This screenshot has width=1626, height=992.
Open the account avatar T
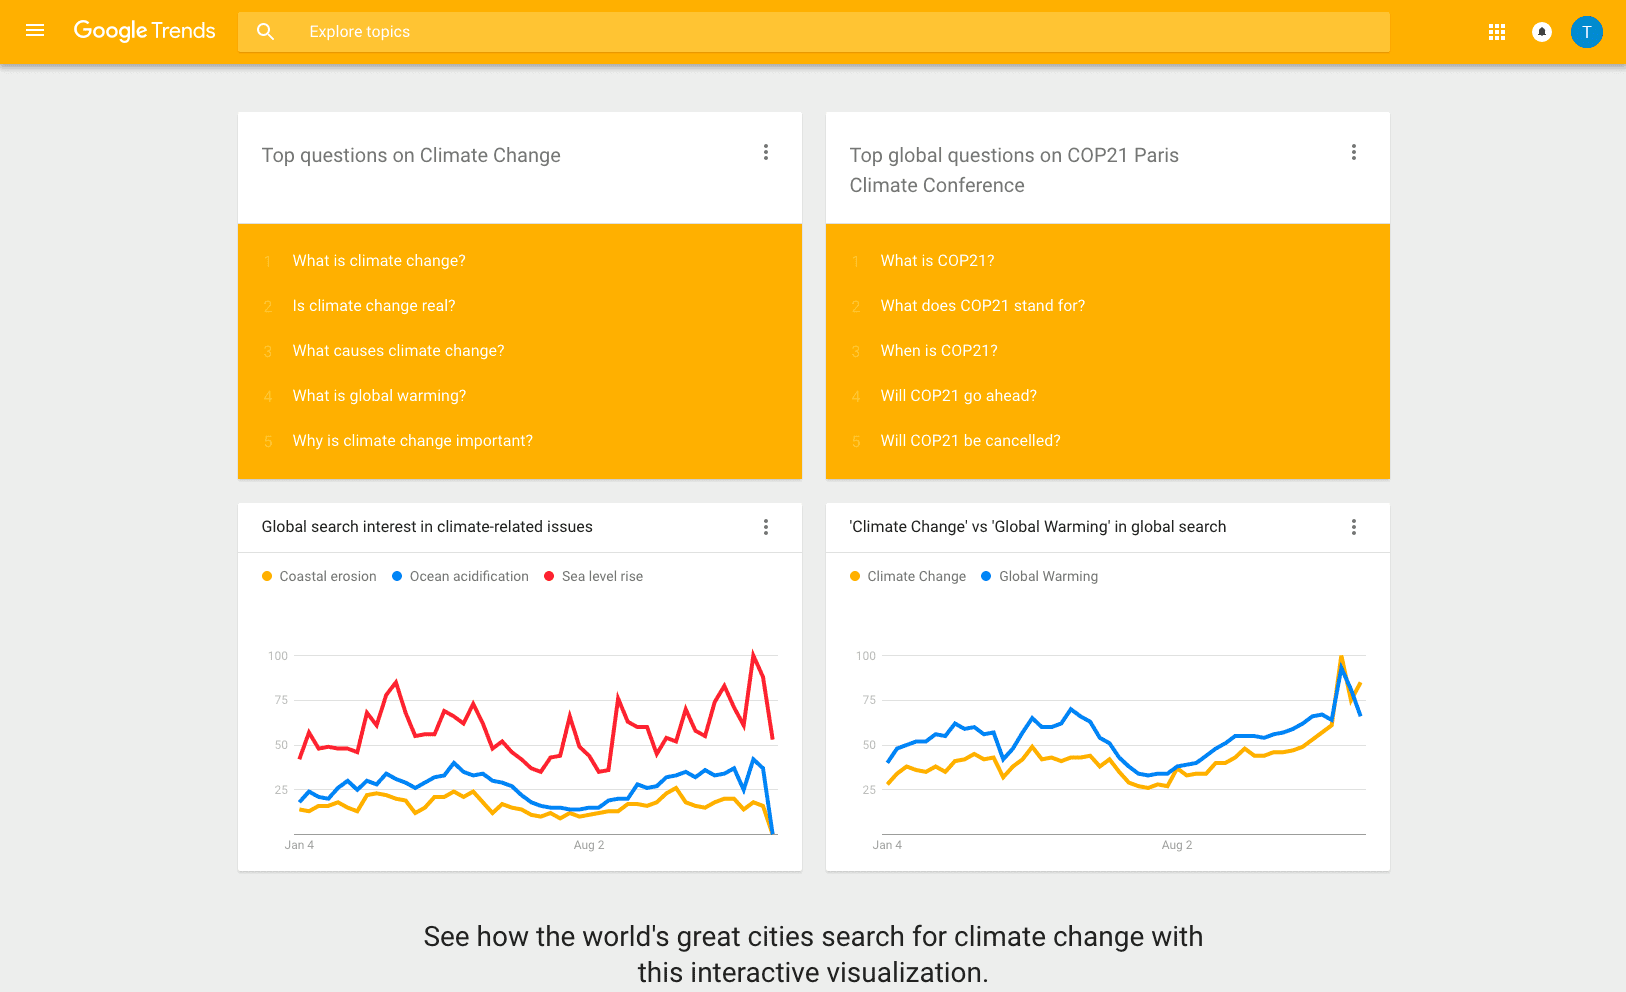click(x=1586, y=32)
